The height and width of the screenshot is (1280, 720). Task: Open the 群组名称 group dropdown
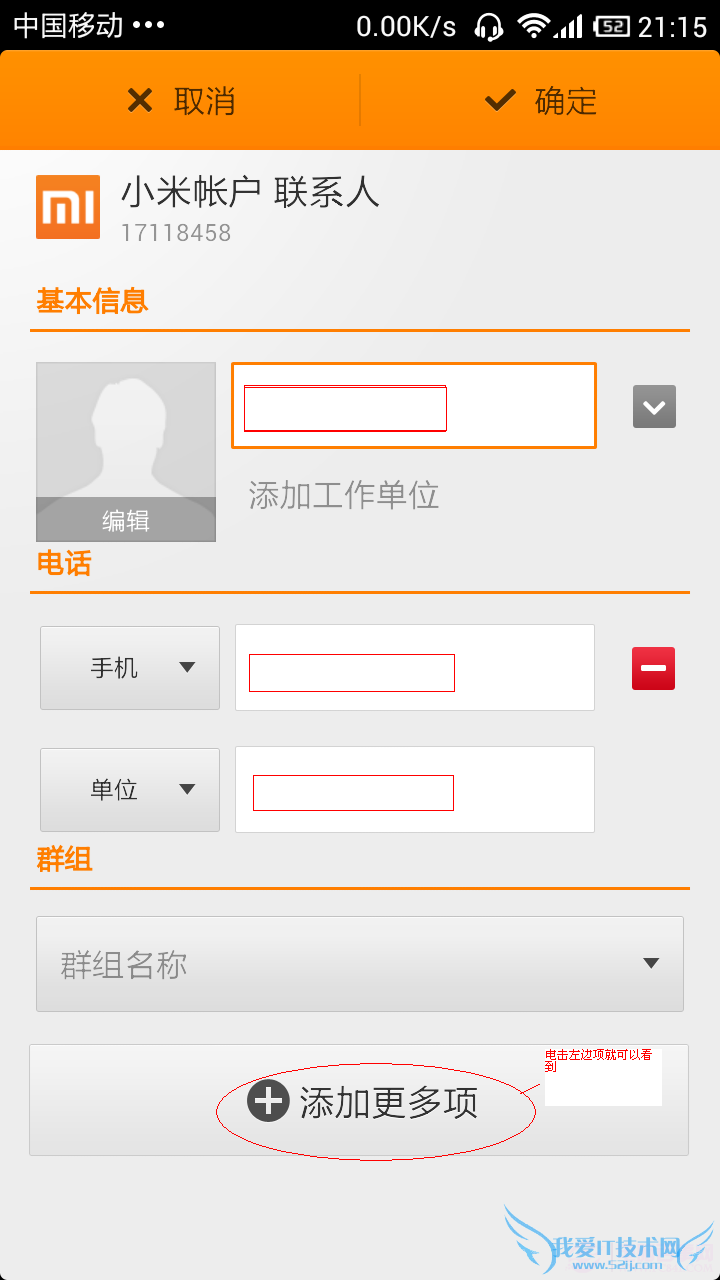click(360, 964)
